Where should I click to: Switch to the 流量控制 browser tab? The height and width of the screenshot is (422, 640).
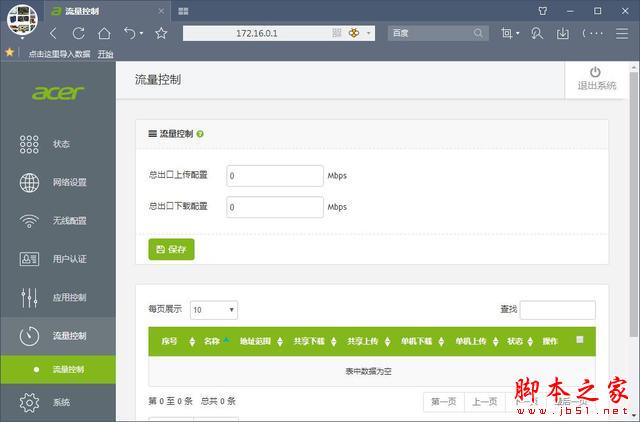coord(107,11)
